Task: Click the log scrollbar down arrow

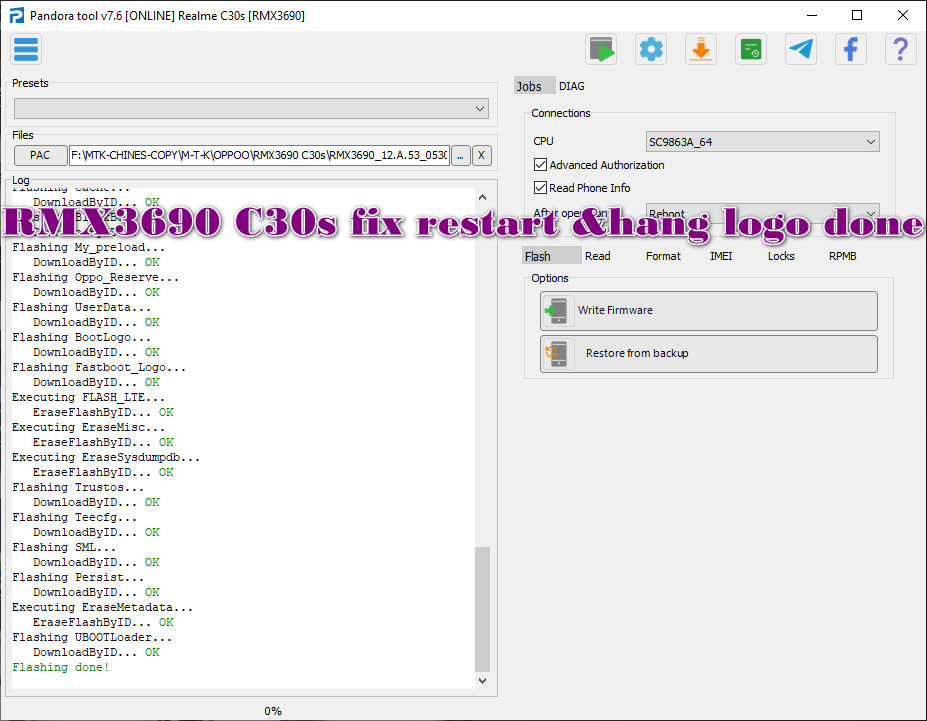Action: click(x=482, y=681)
